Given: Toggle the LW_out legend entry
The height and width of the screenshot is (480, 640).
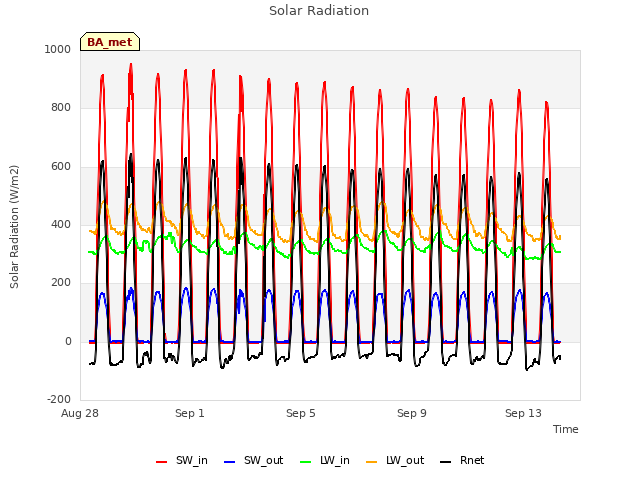Looking at the screenshot, I should pyautogui.click(x=395, y=461).
